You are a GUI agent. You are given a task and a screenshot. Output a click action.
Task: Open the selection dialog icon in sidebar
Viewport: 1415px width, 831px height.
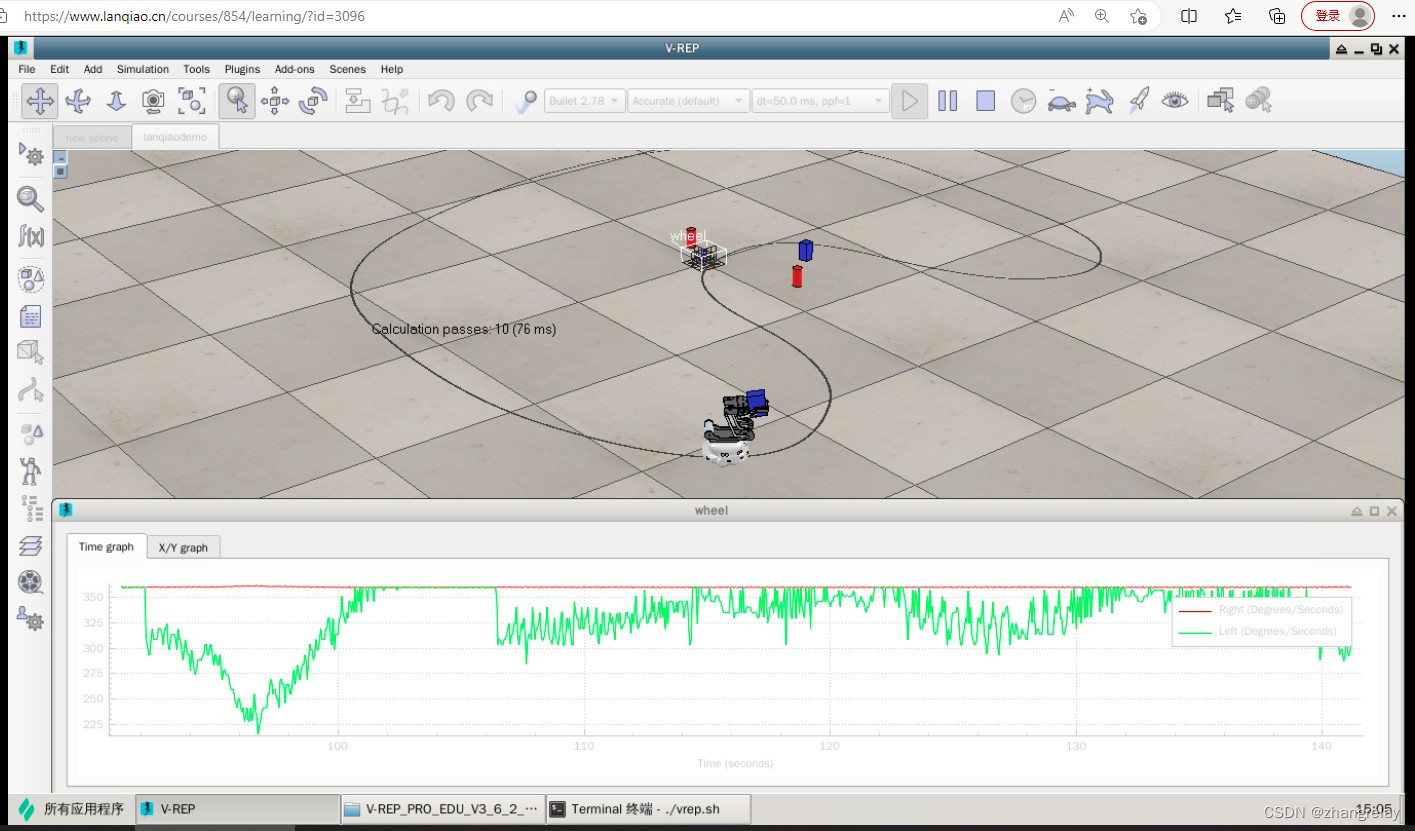click(x=31, y=433)
